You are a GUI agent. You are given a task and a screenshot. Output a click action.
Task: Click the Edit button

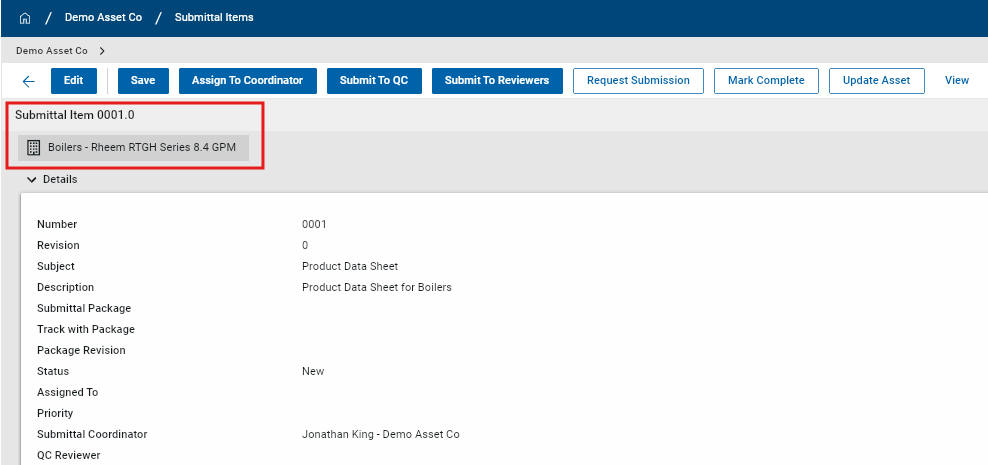point(73,81)
